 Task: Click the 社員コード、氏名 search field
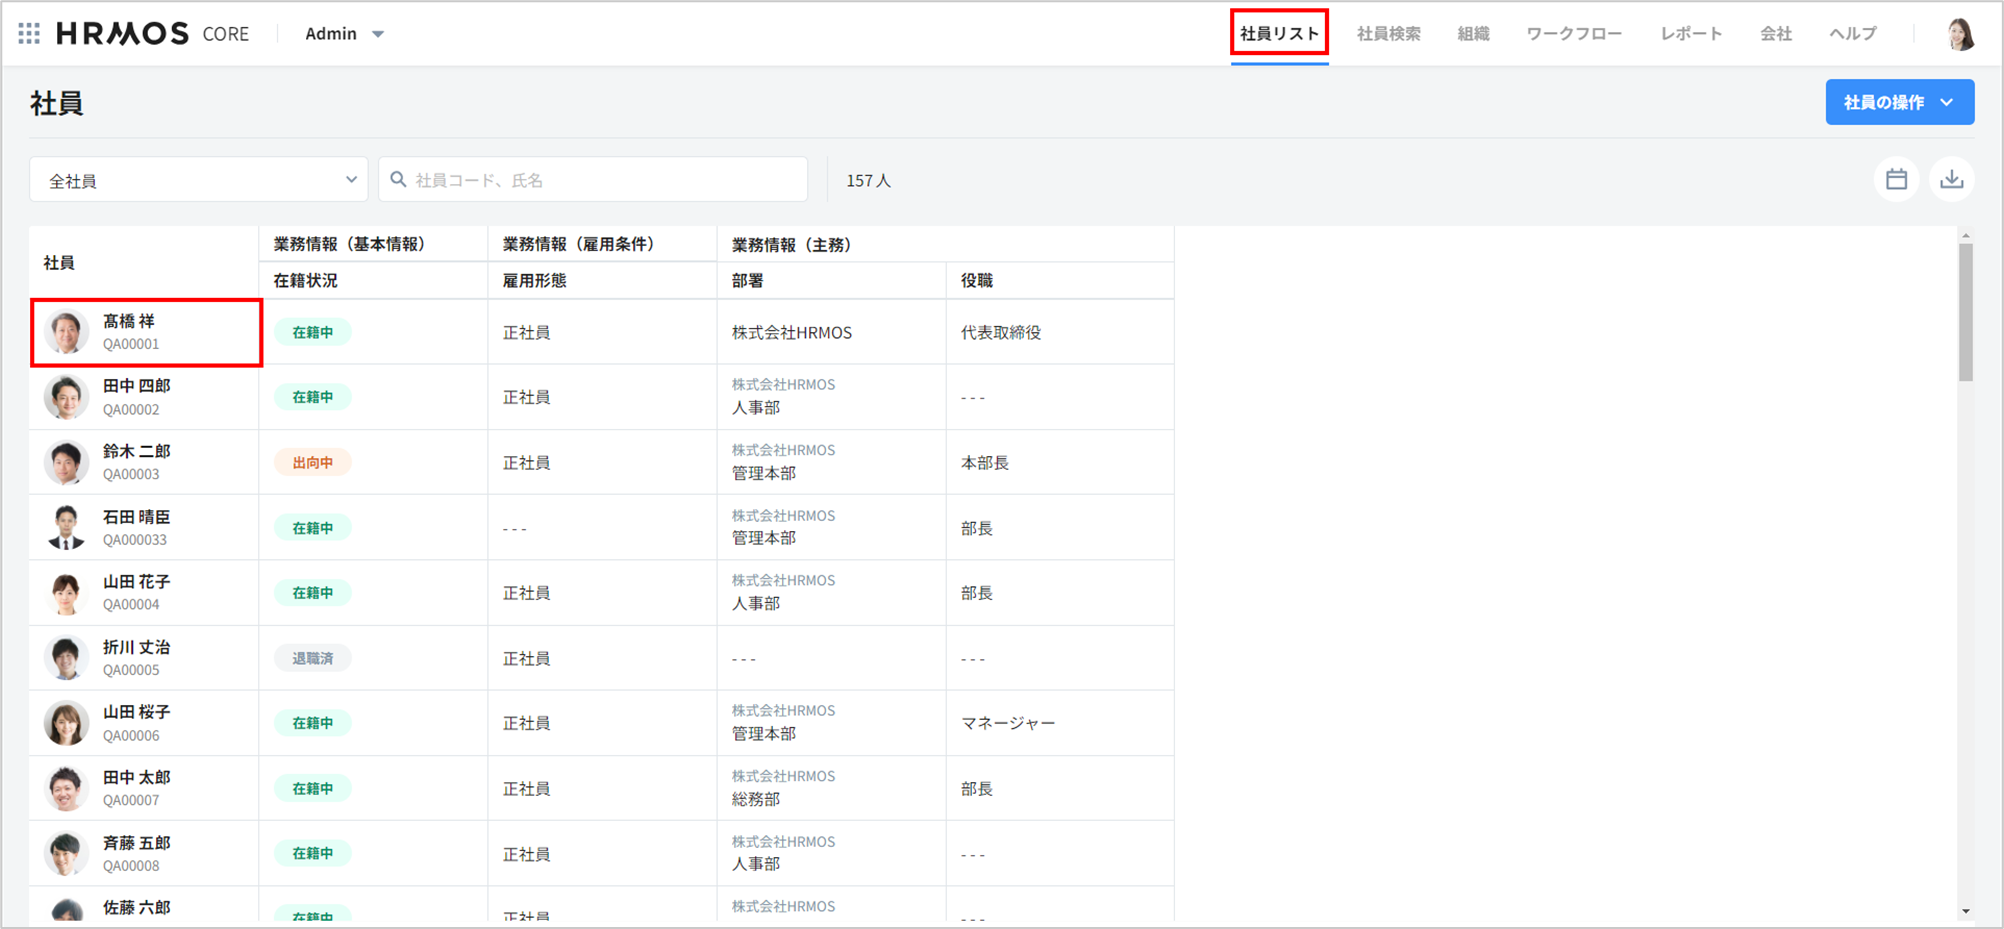click(605, 180)
